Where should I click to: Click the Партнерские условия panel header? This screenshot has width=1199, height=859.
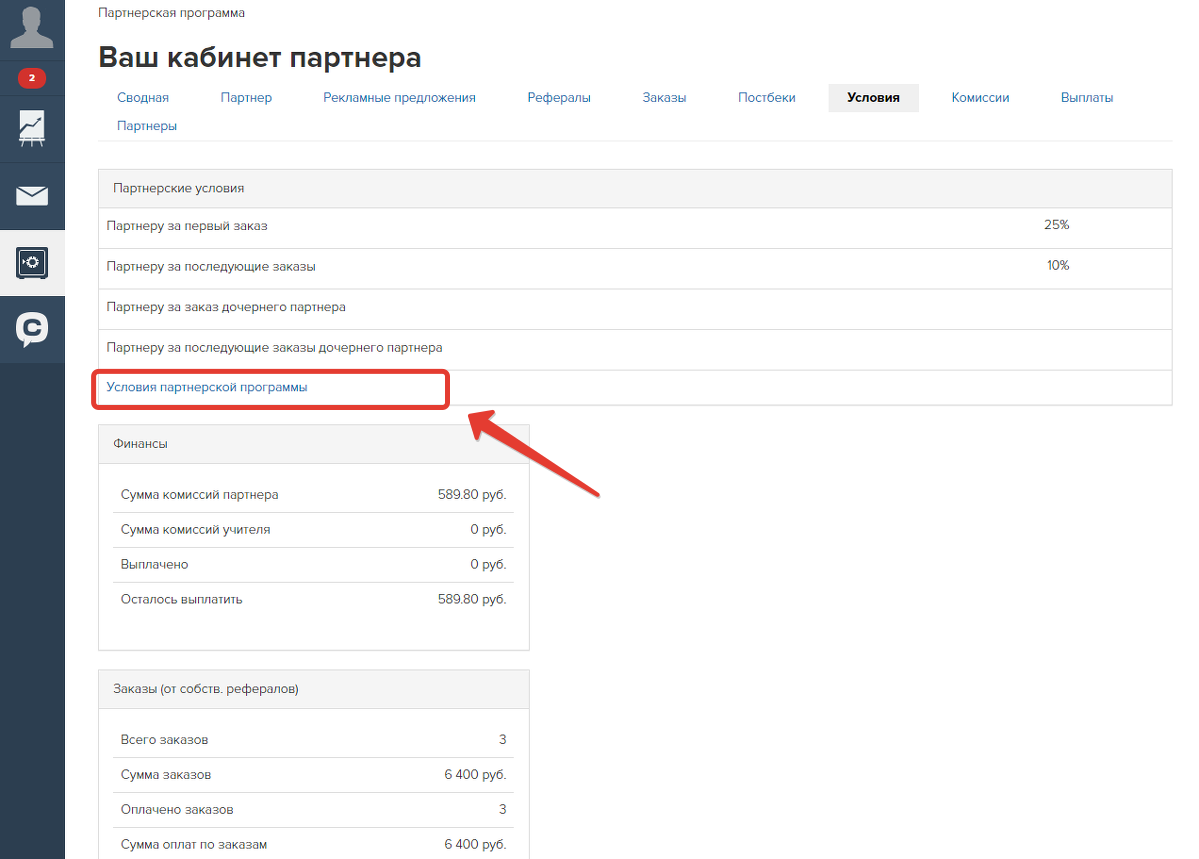635,188
